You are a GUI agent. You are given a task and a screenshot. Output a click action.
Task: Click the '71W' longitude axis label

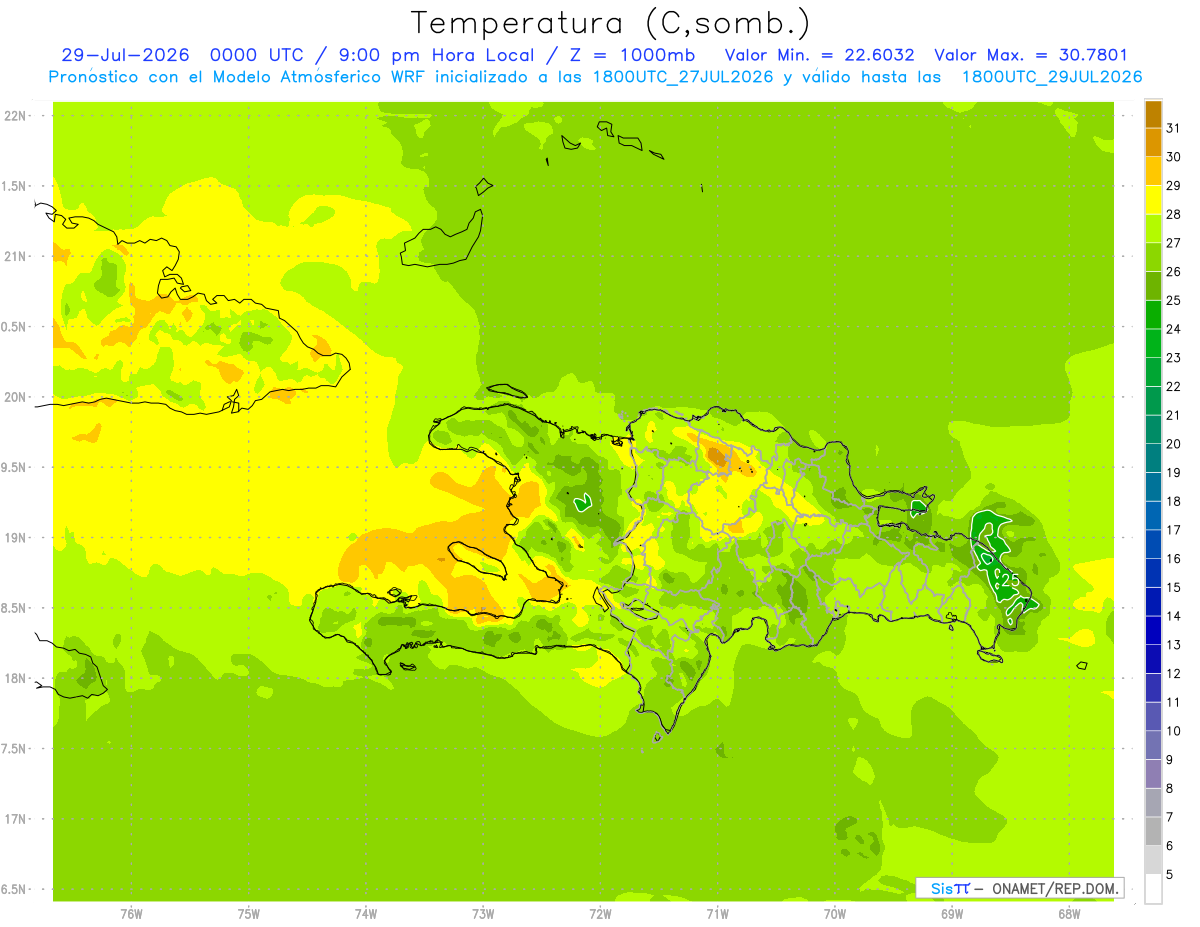tap(717, 914)
